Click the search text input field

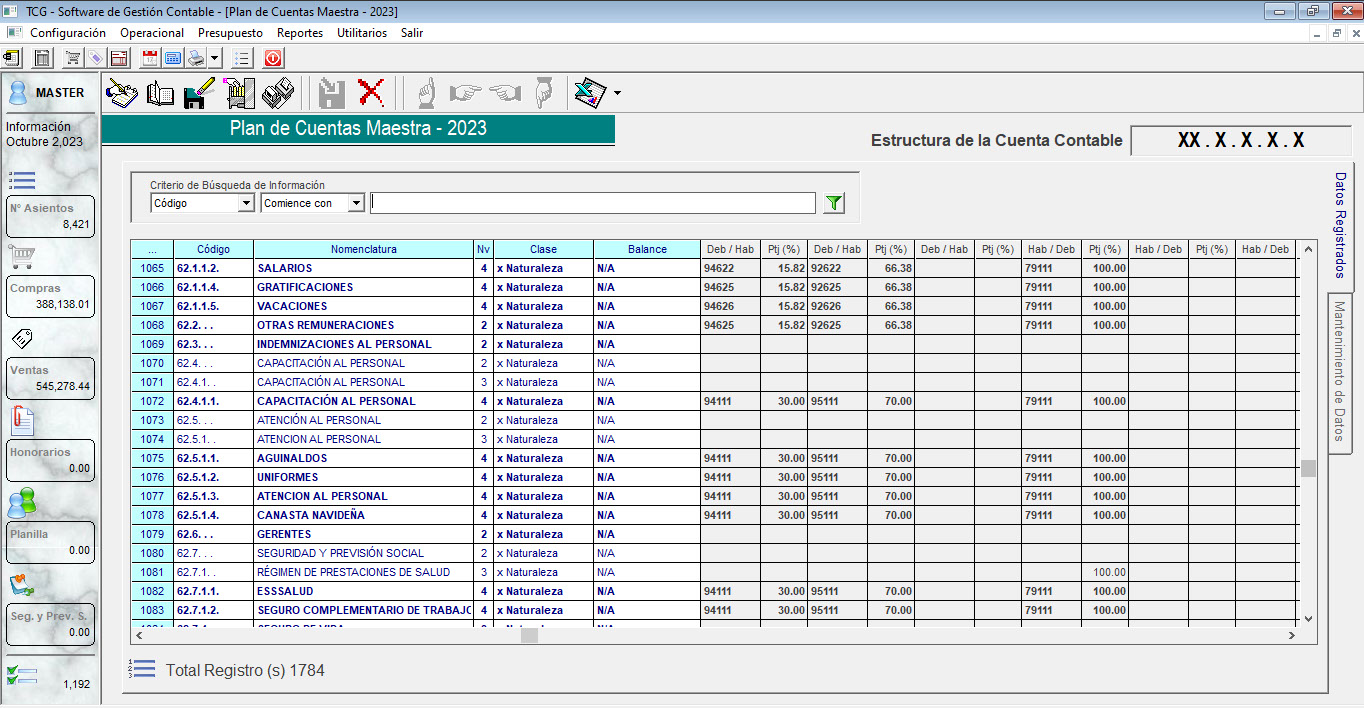[592, 203]
